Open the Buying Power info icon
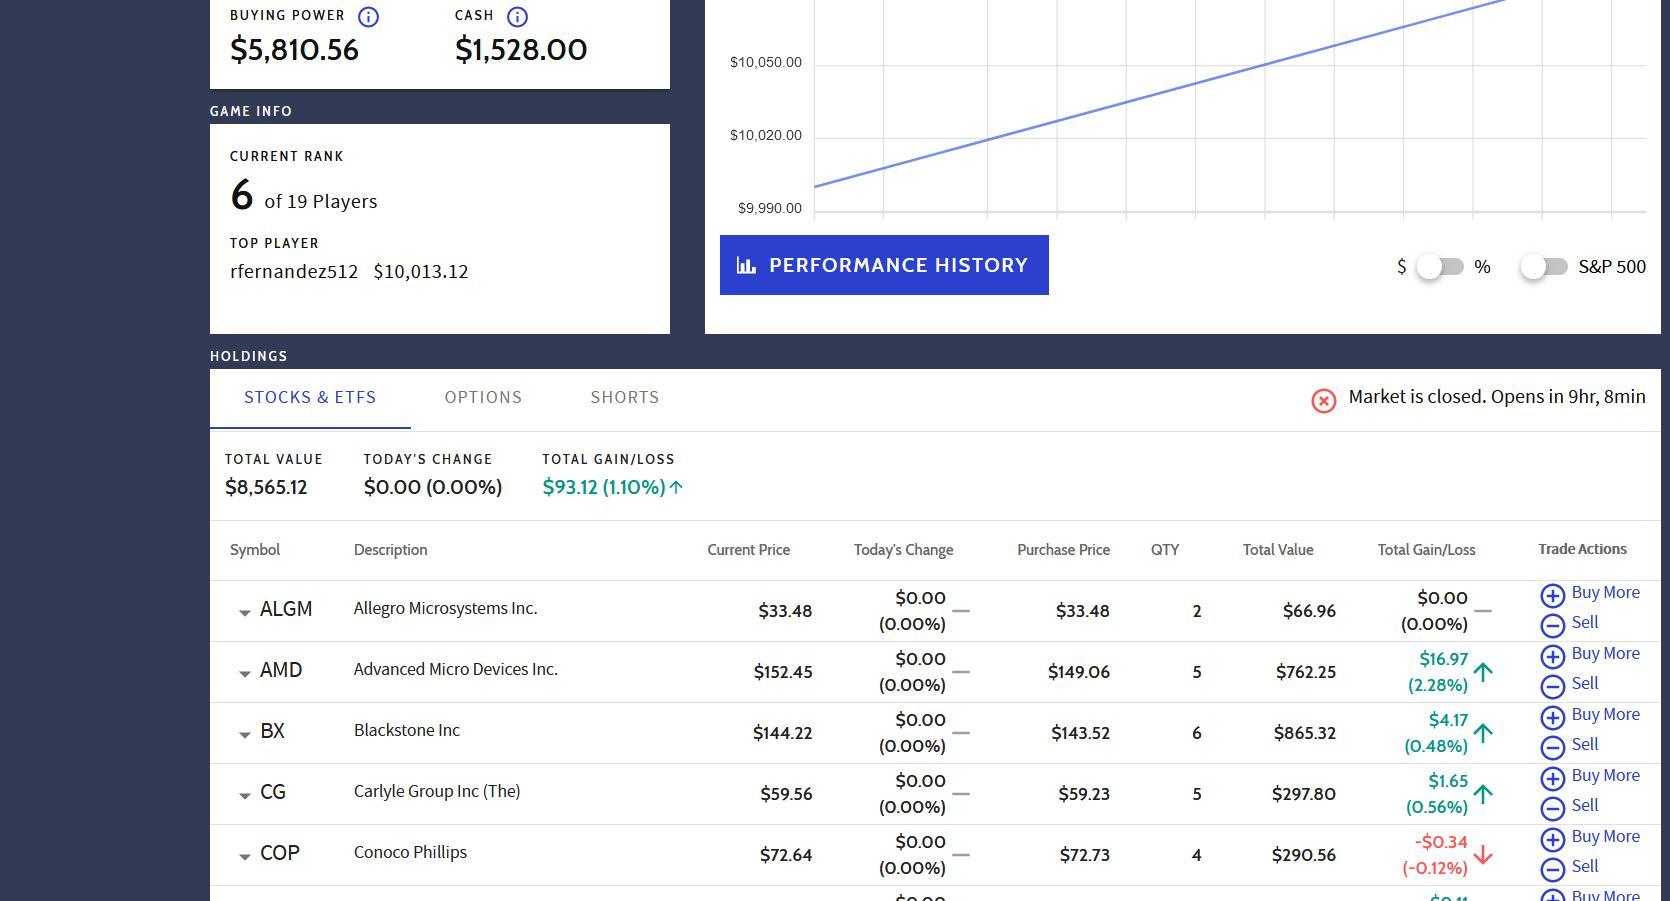This screenshot has height=901, width=1670. pos(368,17)
